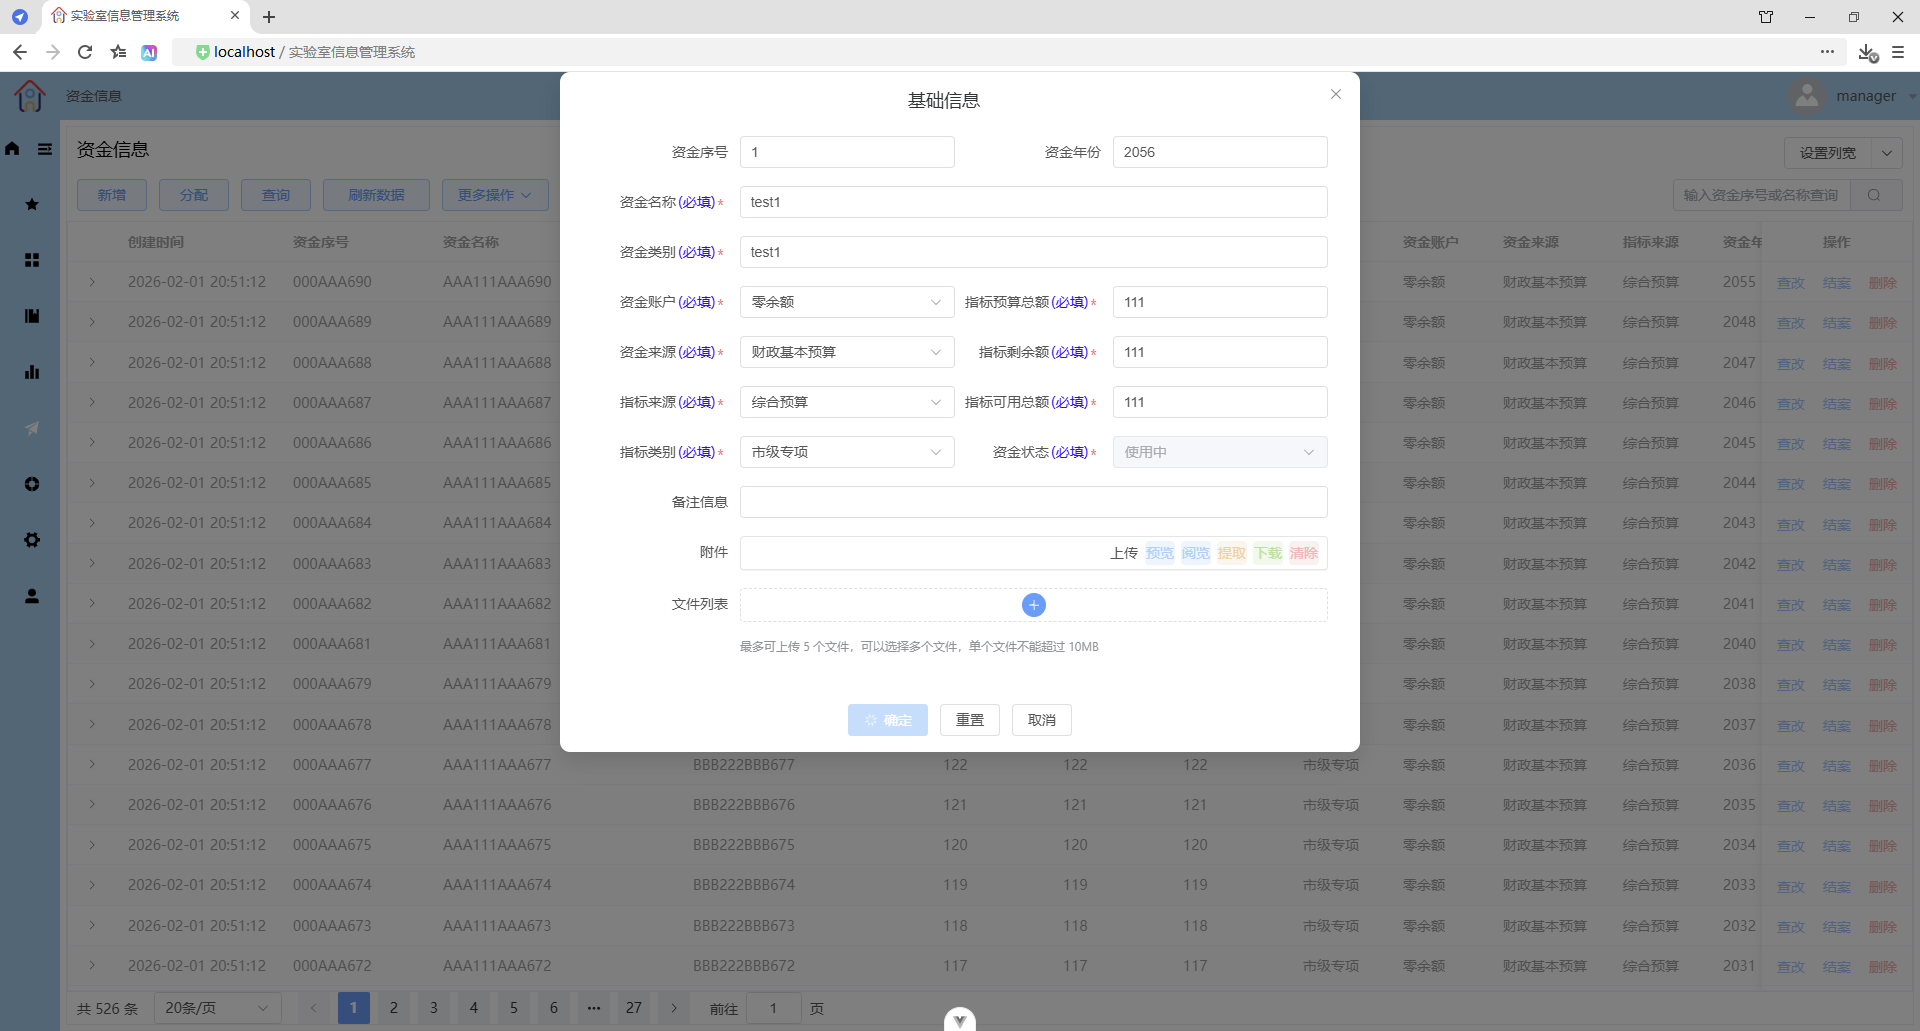The image size is (1920, 1031).
Task: Expand the table row for 000AAA685
Action: [x=92, y=483]
